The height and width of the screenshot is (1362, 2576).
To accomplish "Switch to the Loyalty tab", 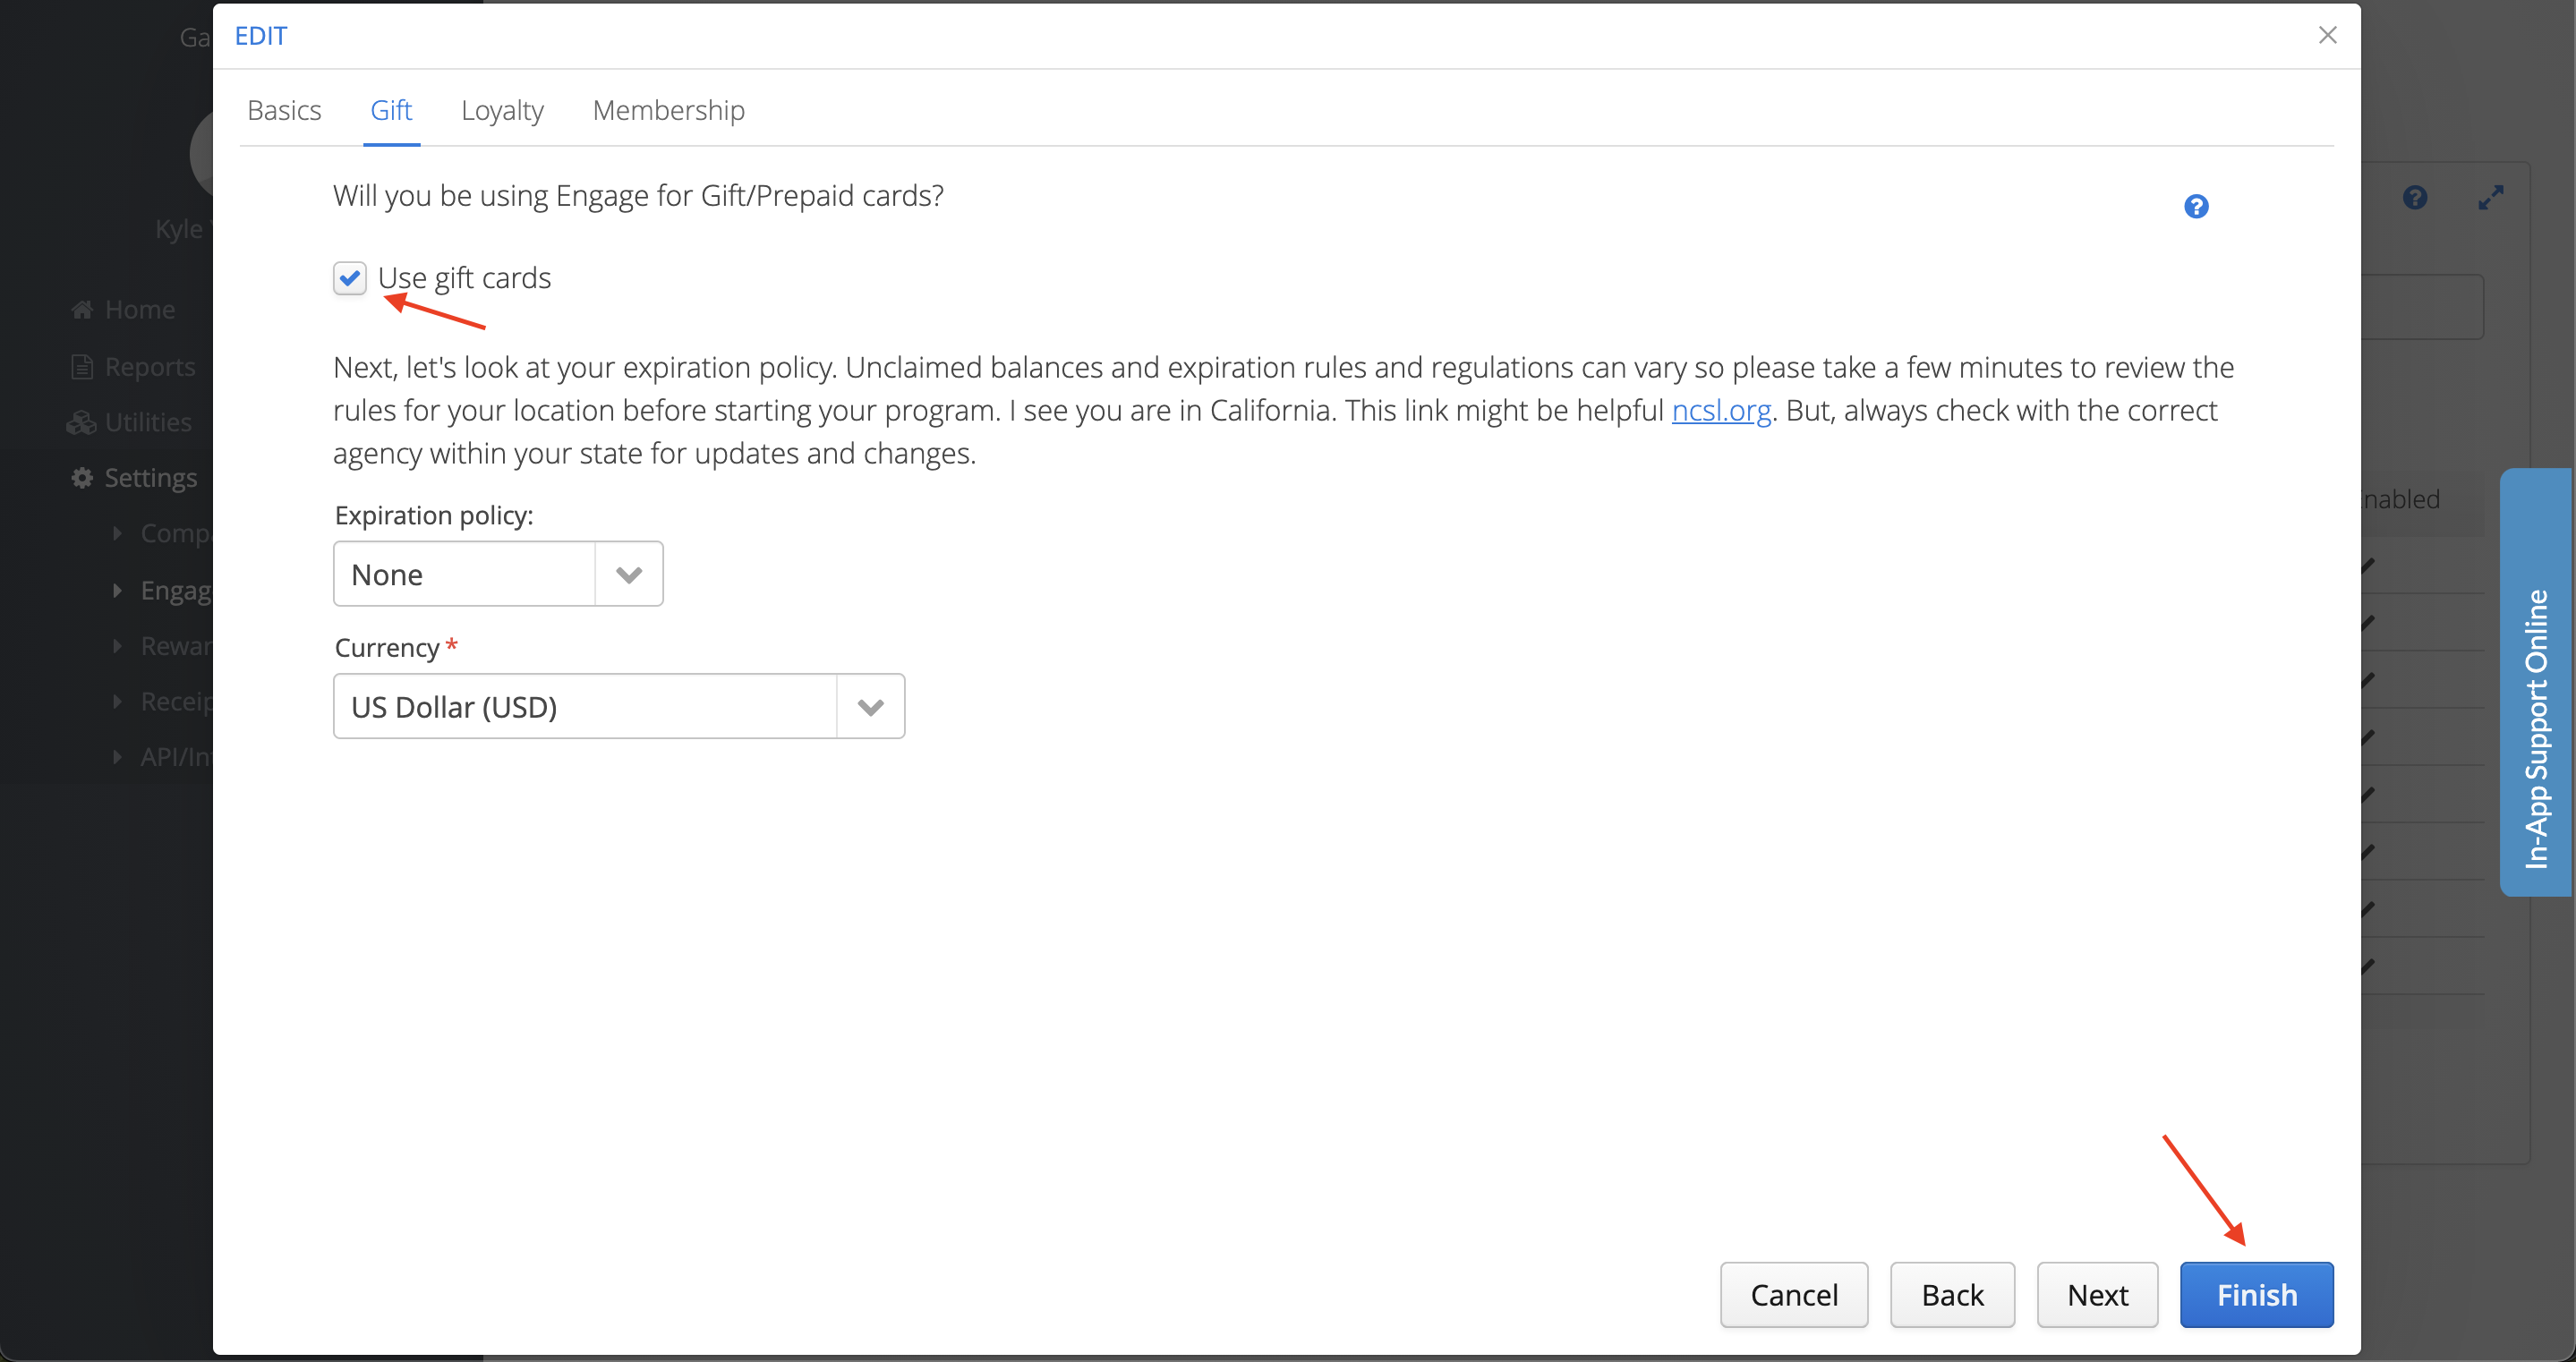I will pyautogui.click(x=502, y=110).
